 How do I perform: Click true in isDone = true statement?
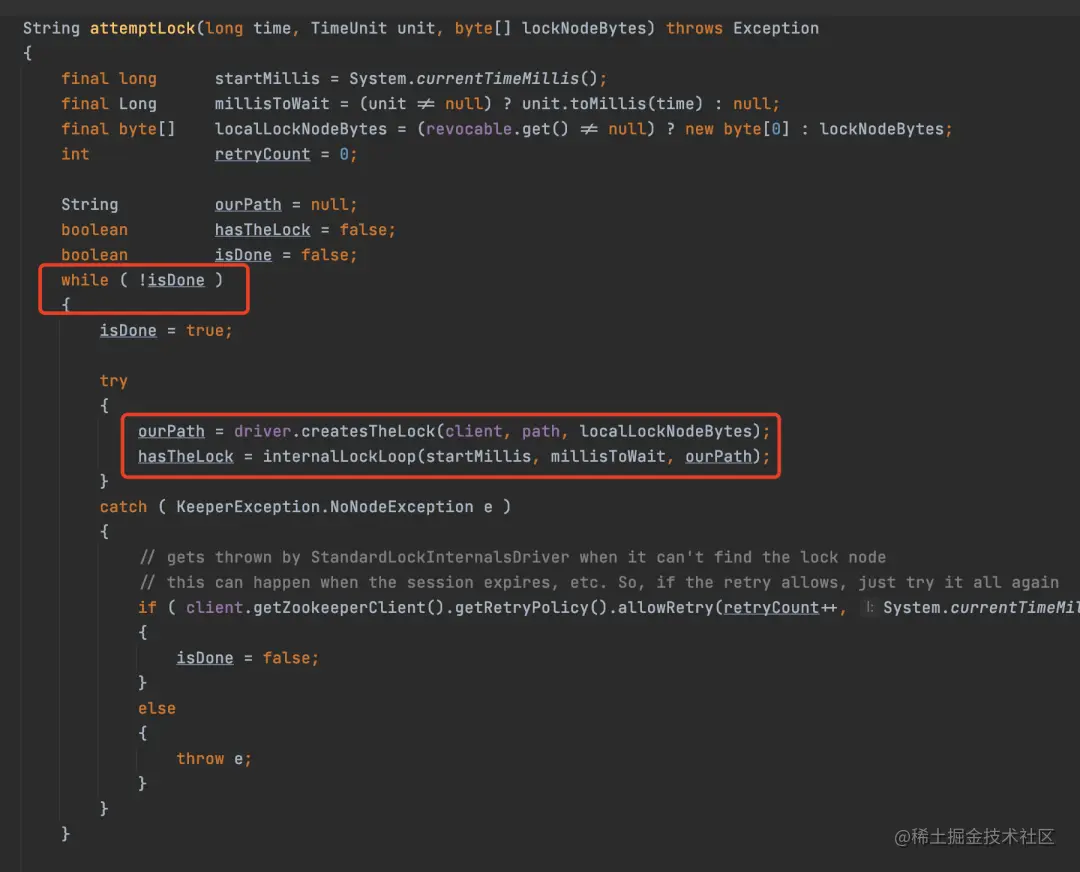coord(205,331)
